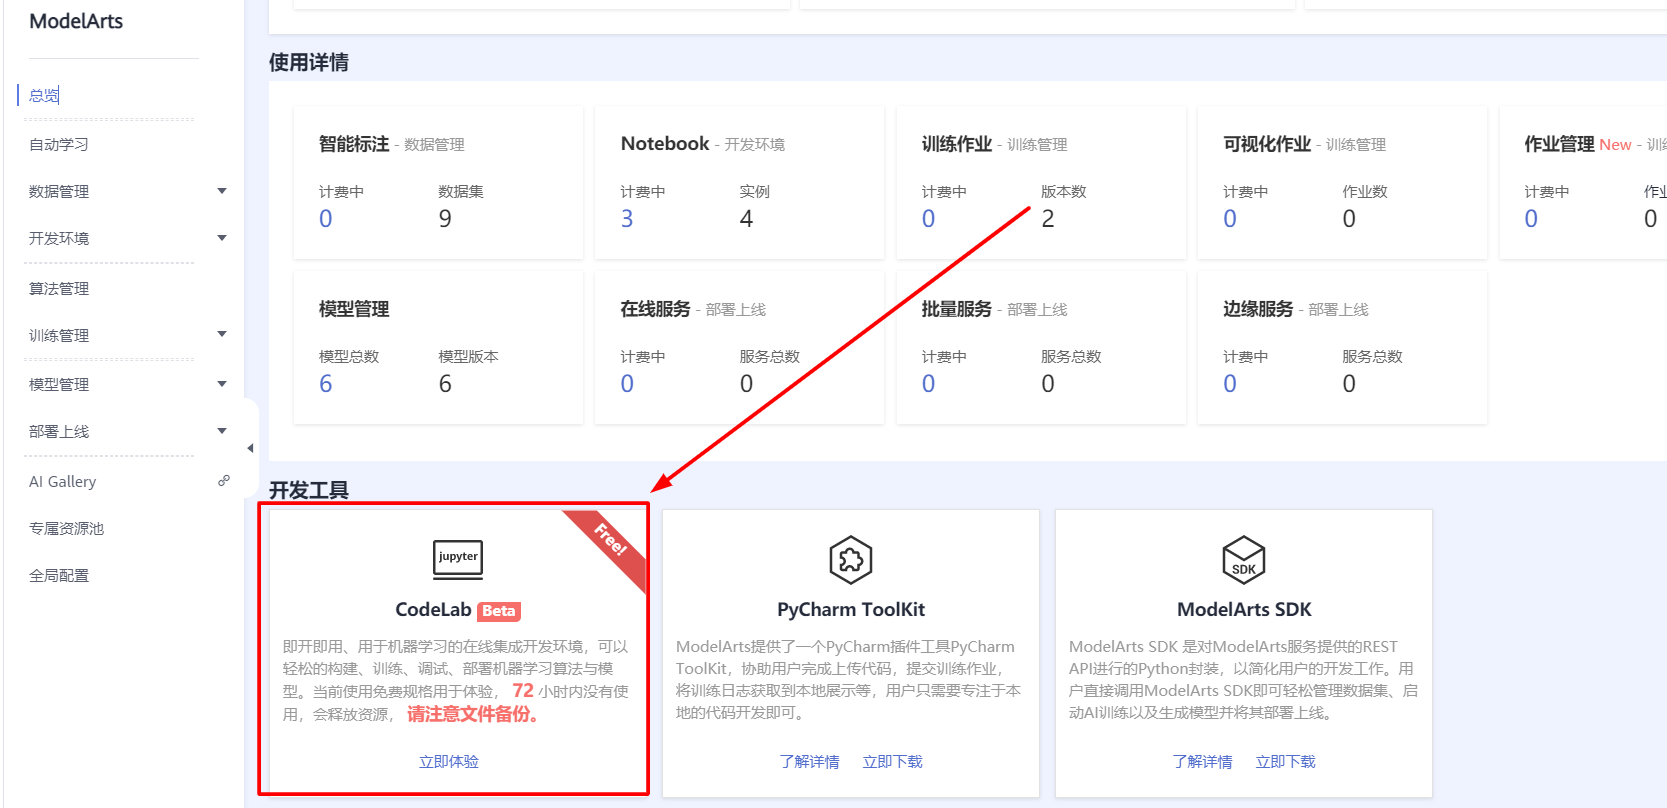Viewport: 1667px width, 808px height.
Task: Click the 作业管理 card title
Action: [x=1560, y=144]
